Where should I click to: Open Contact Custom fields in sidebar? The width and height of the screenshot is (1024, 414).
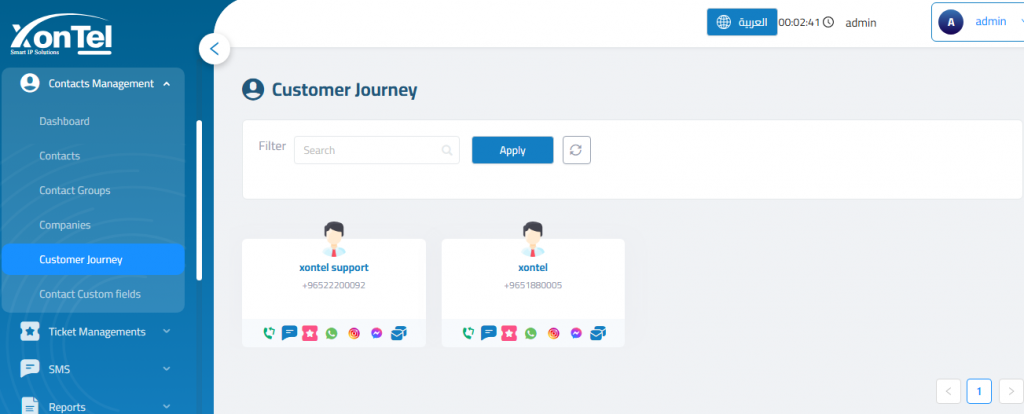point(89,294)
